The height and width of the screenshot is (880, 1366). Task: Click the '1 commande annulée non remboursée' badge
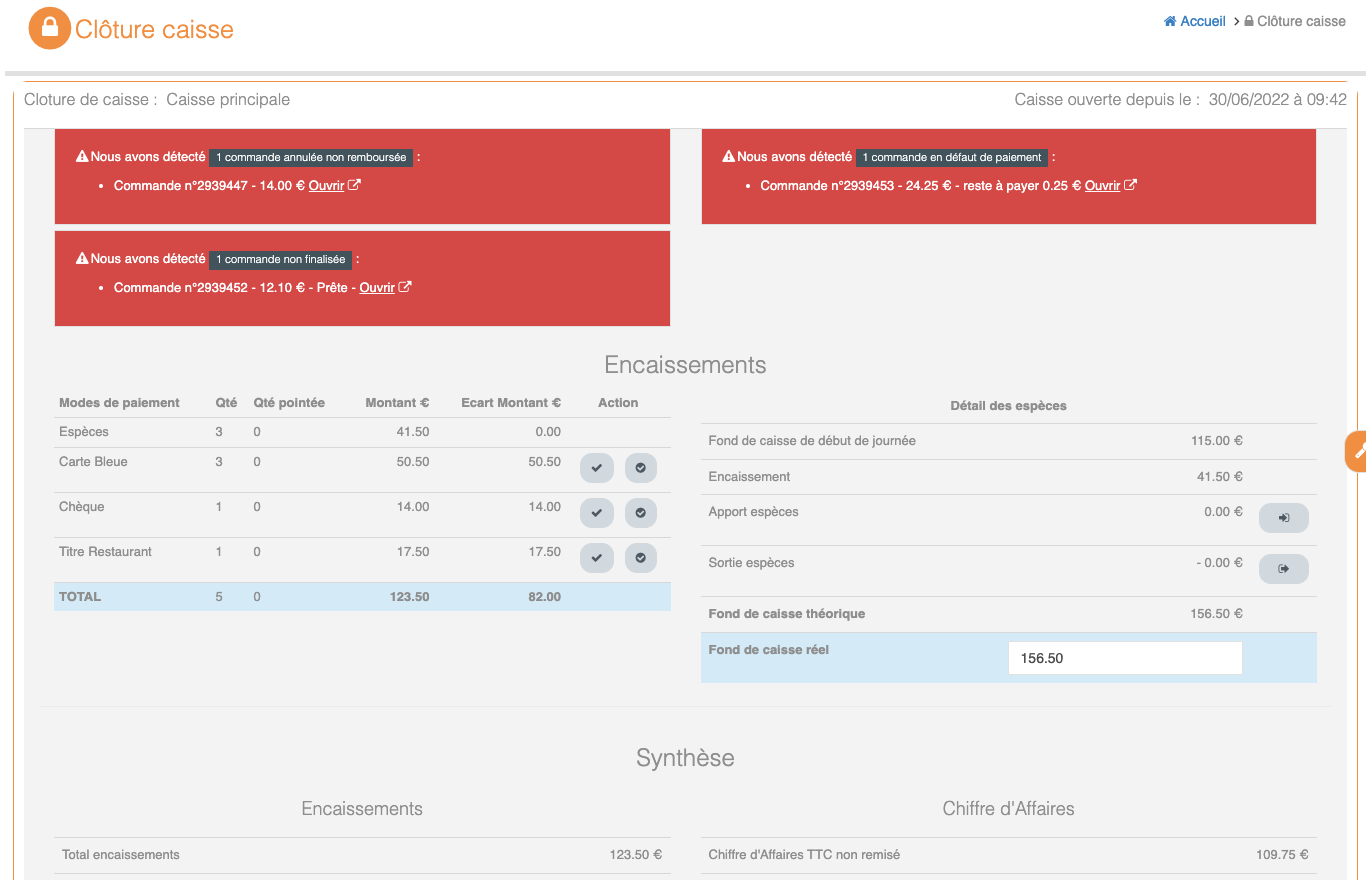coord(311,158)
